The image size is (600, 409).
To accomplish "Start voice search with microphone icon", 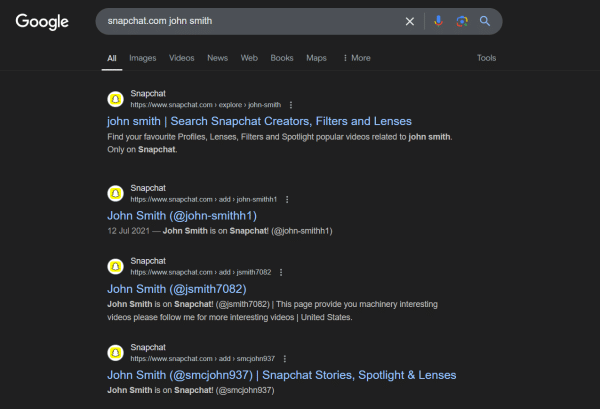I will (x=439, y=21).
